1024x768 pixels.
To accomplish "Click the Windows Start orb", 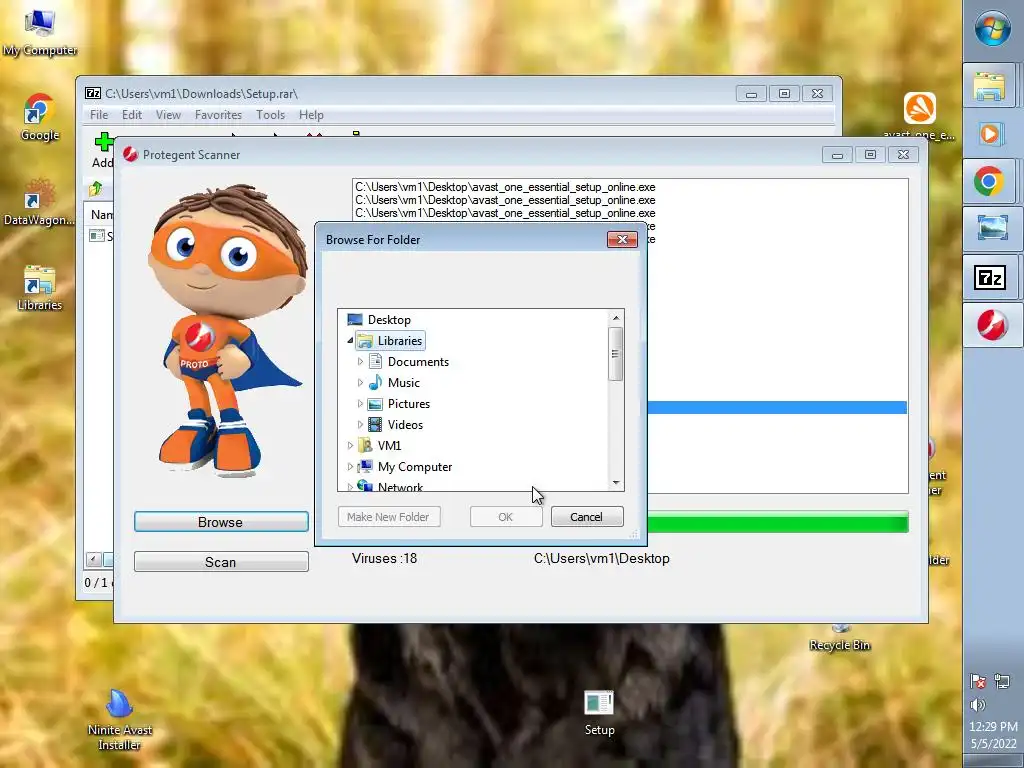I will (x=993, y=28).
